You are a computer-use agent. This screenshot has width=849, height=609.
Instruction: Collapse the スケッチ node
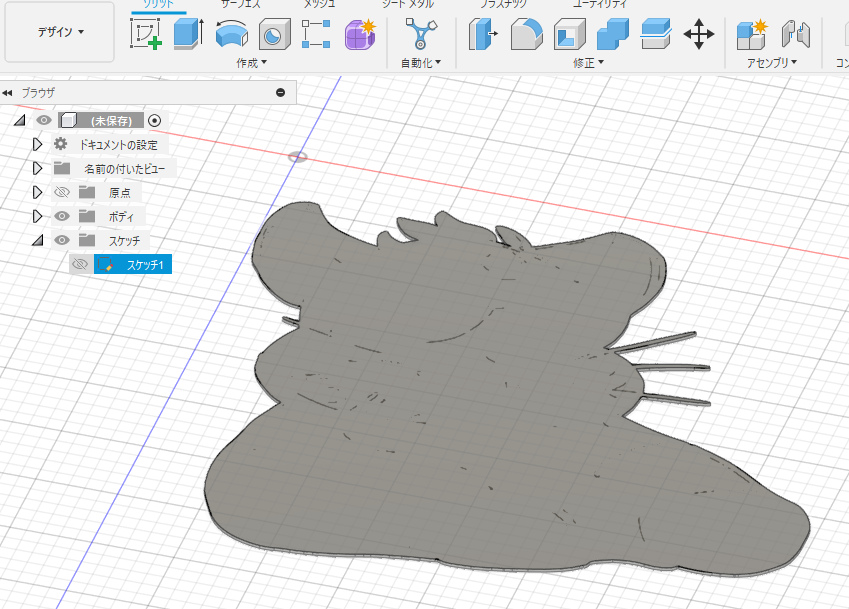[x=37, y=240]
